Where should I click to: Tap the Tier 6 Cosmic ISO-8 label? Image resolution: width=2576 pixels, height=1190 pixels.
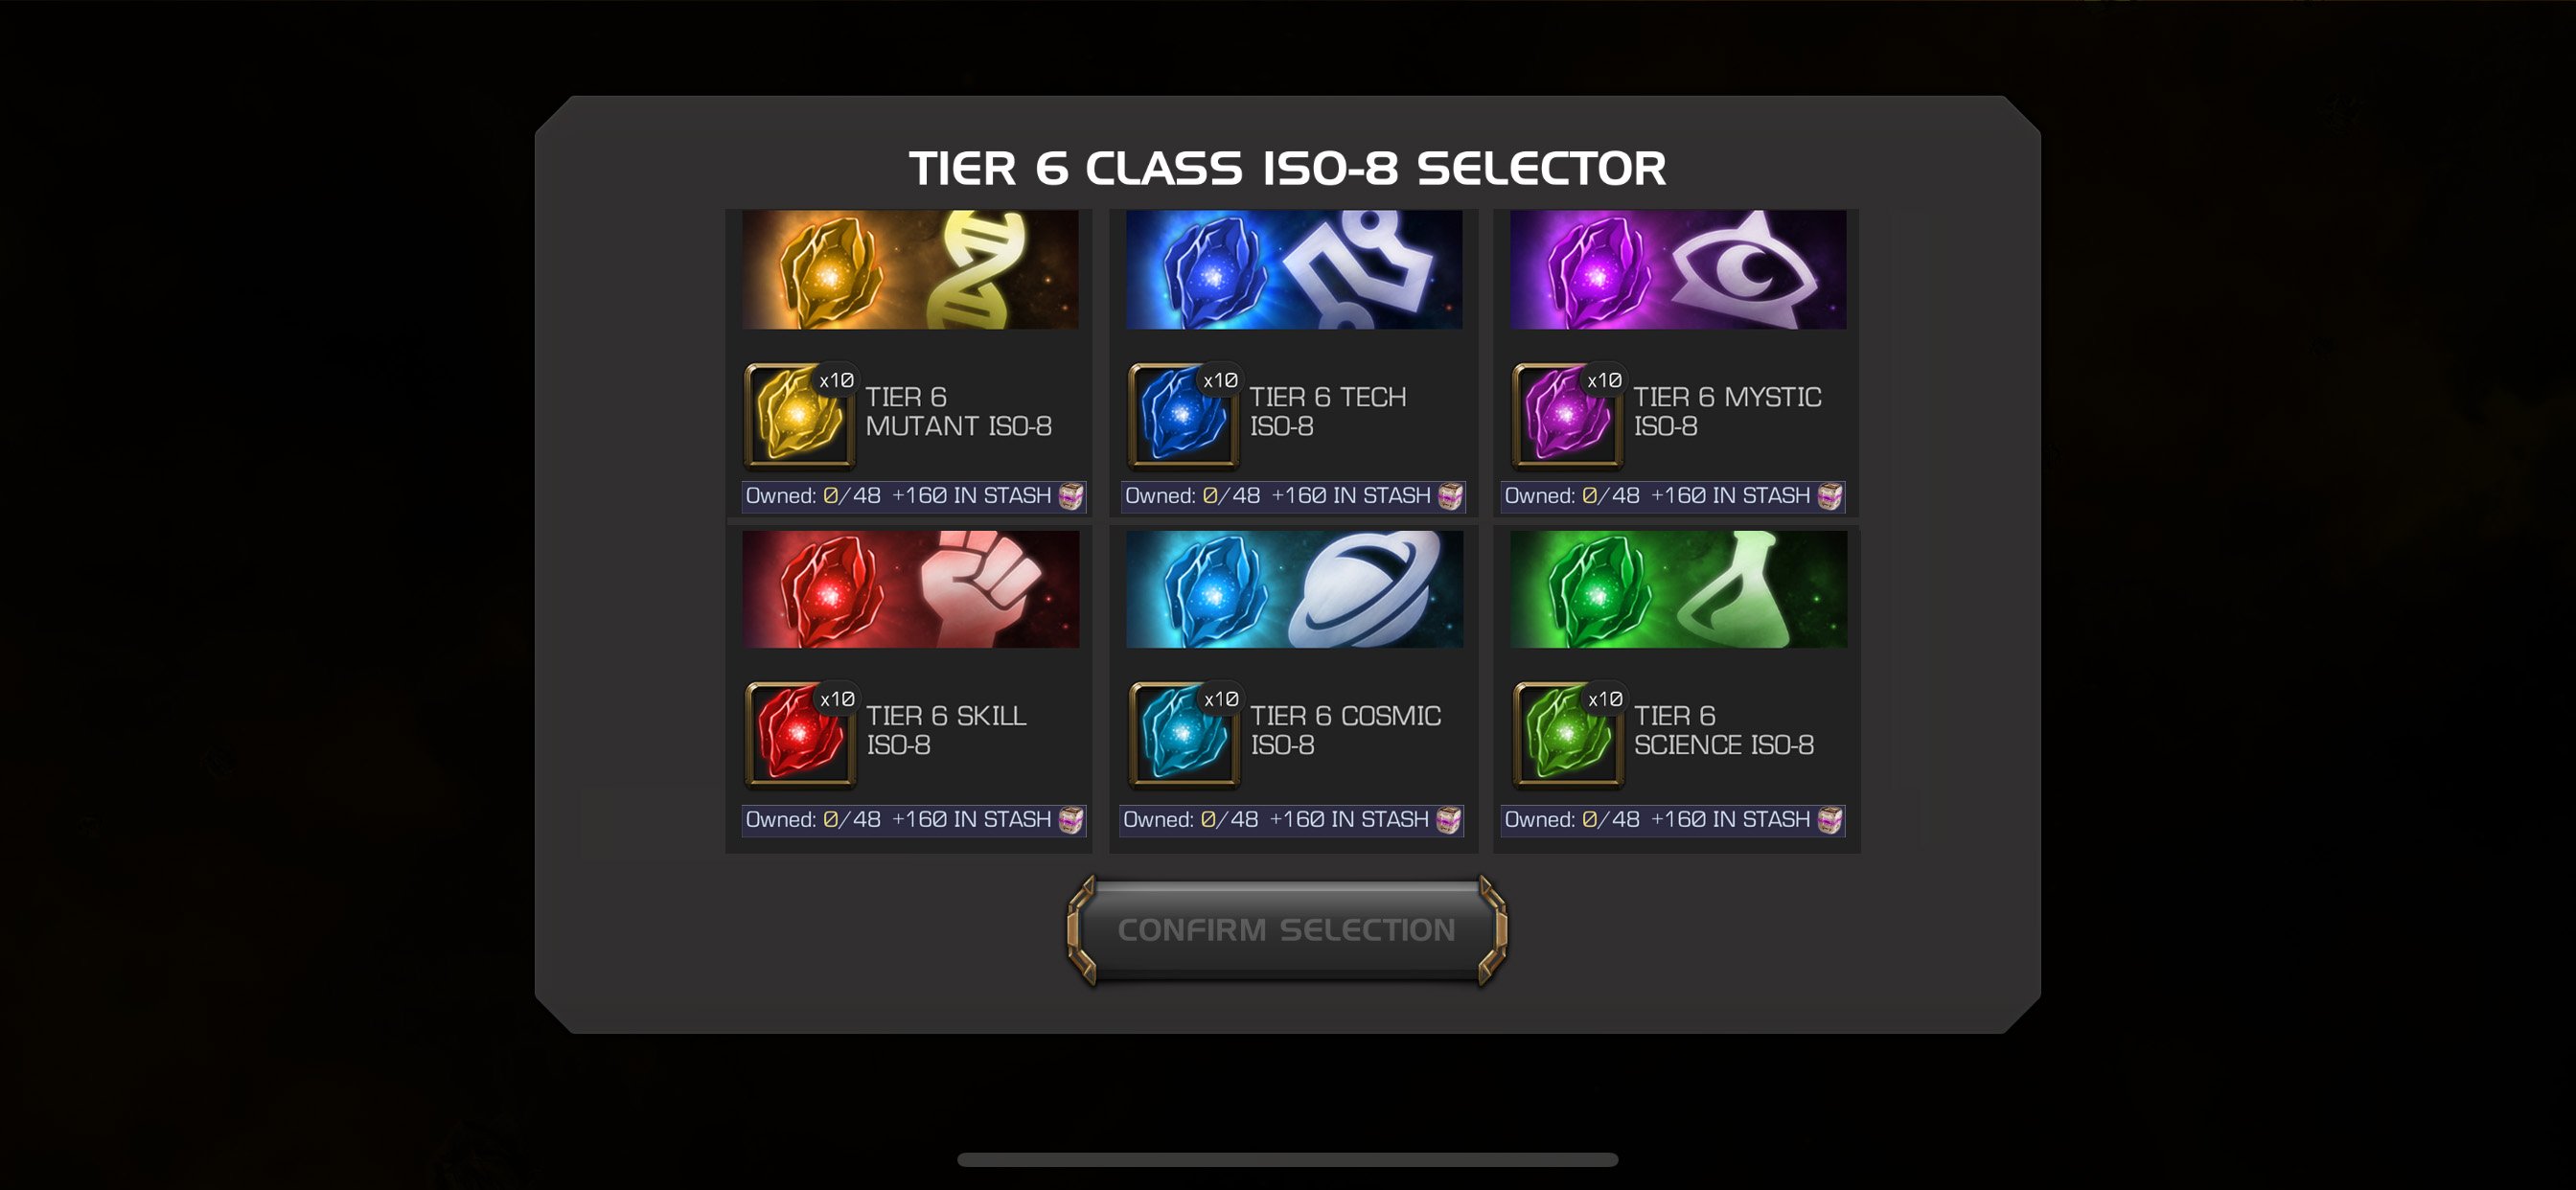click(1345, 730)
